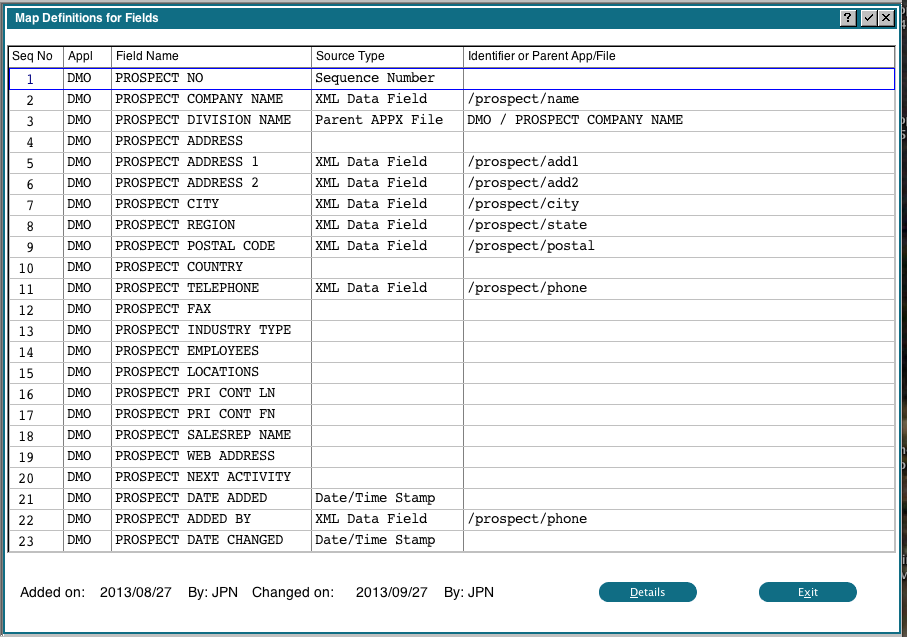The image size is (907, 637).
Task: Select the PROSPECT COMPANY NAME row
Action: (x=199, y=99)
